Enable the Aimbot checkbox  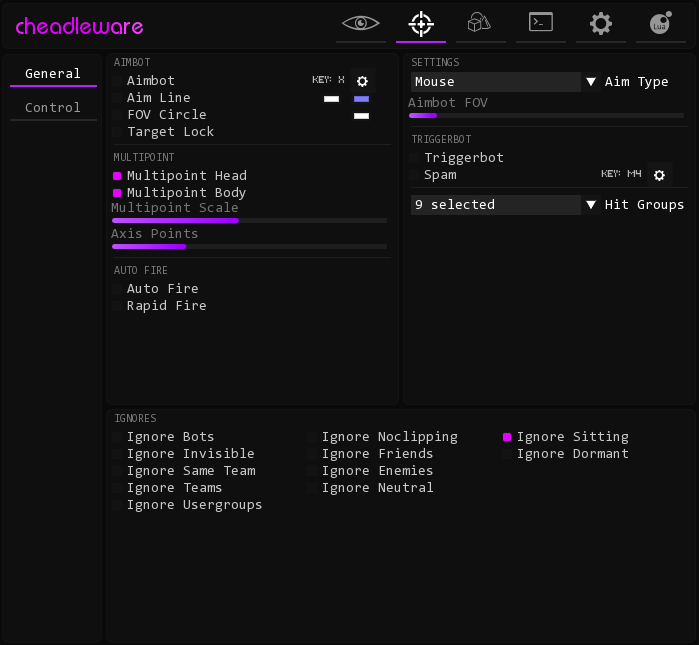(x=117, y=81)
